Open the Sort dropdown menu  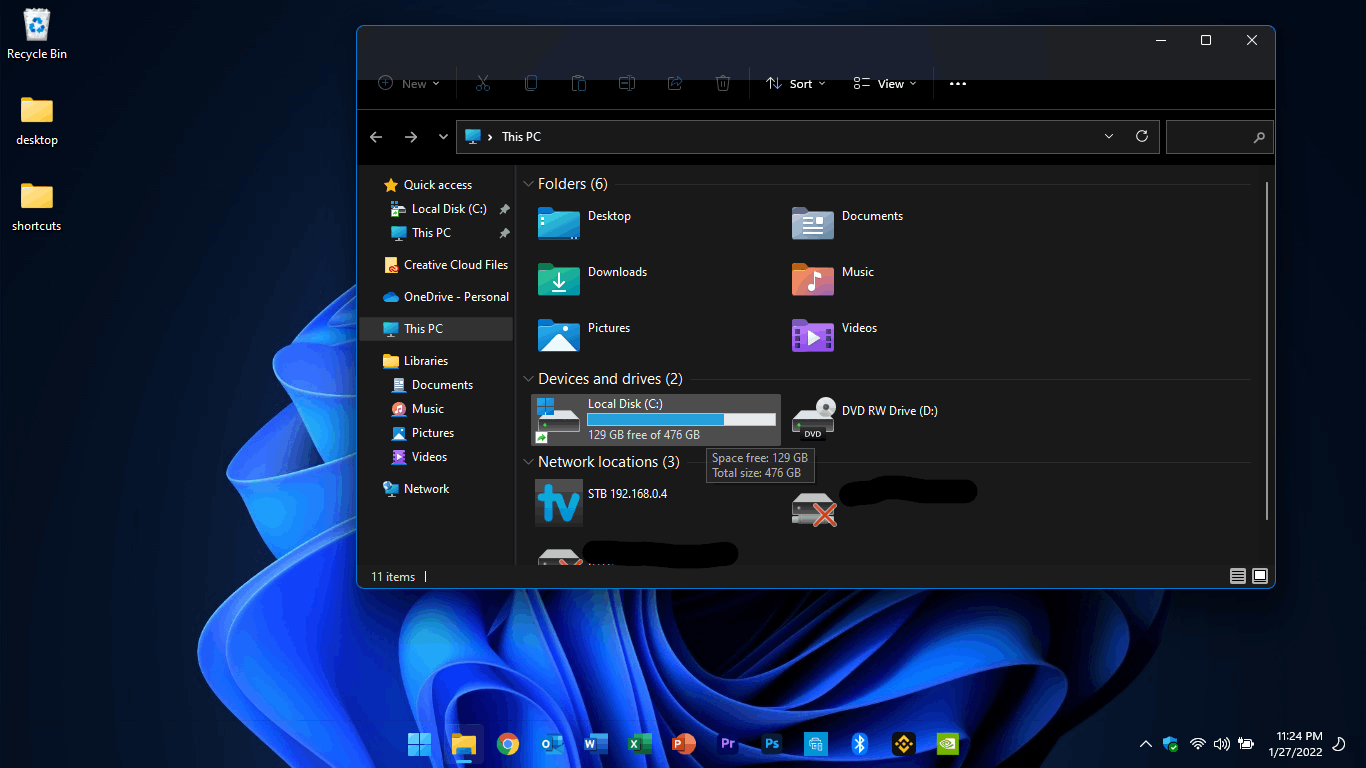[x=796, y=84]
